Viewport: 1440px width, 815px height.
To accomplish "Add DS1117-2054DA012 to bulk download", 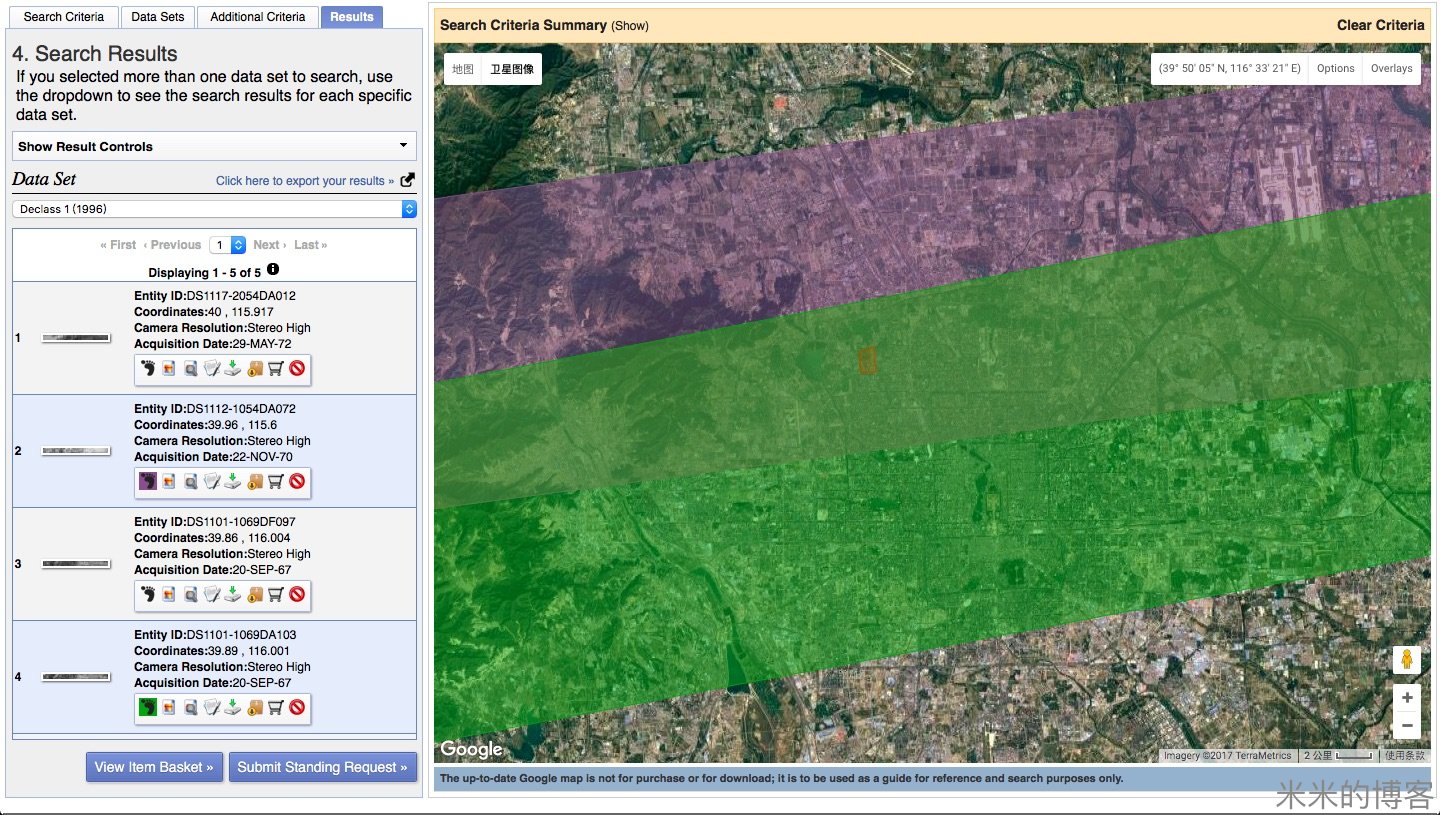I will [254, 369].
